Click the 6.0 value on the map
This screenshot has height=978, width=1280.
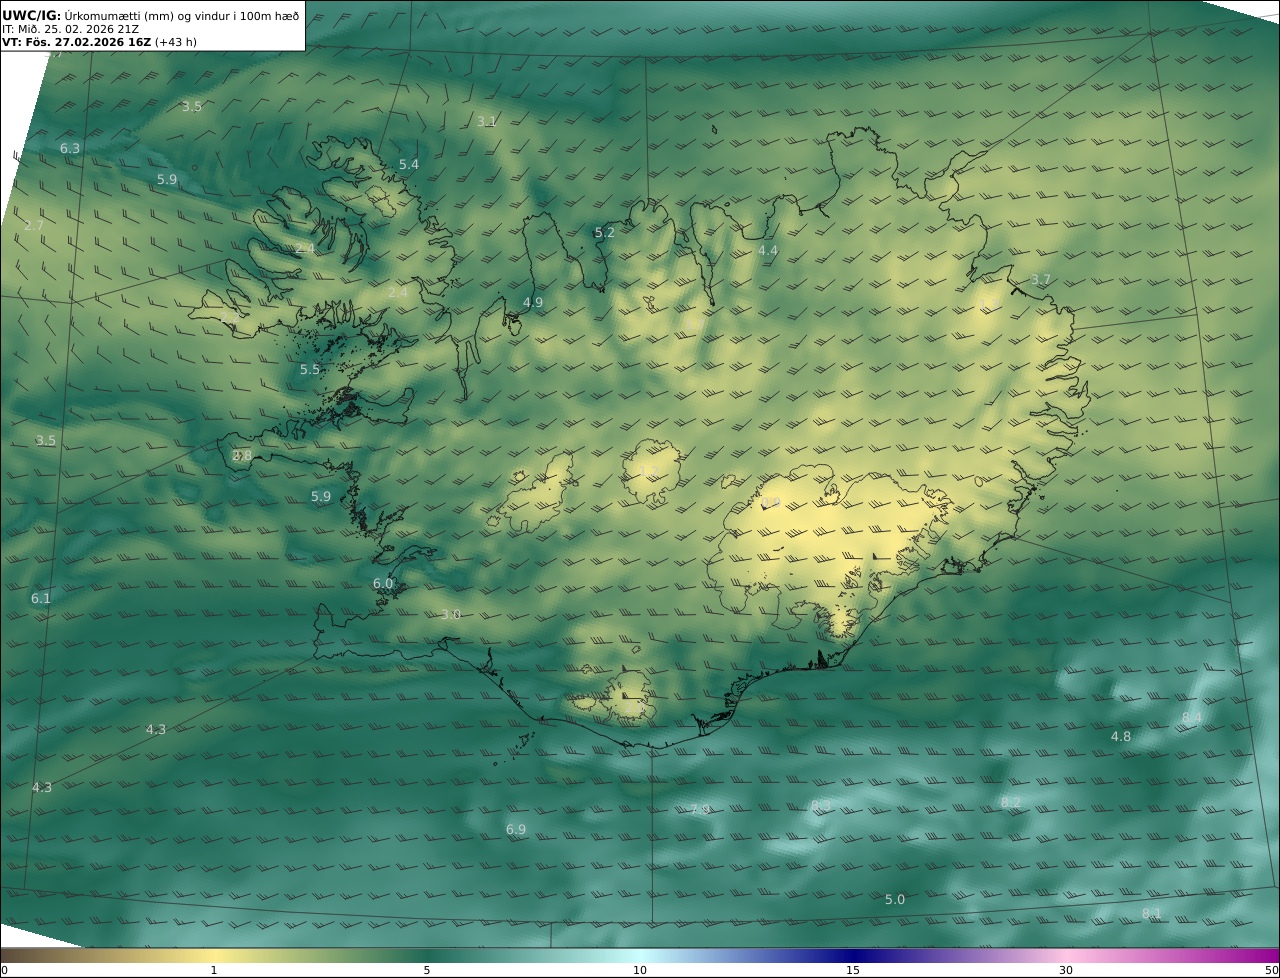(383, 583)
